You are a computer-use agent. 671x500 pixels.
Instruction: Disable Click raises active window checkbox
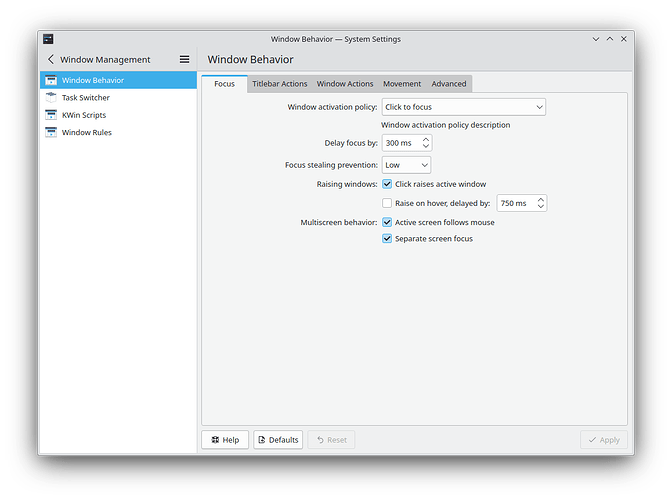(387, 185)
